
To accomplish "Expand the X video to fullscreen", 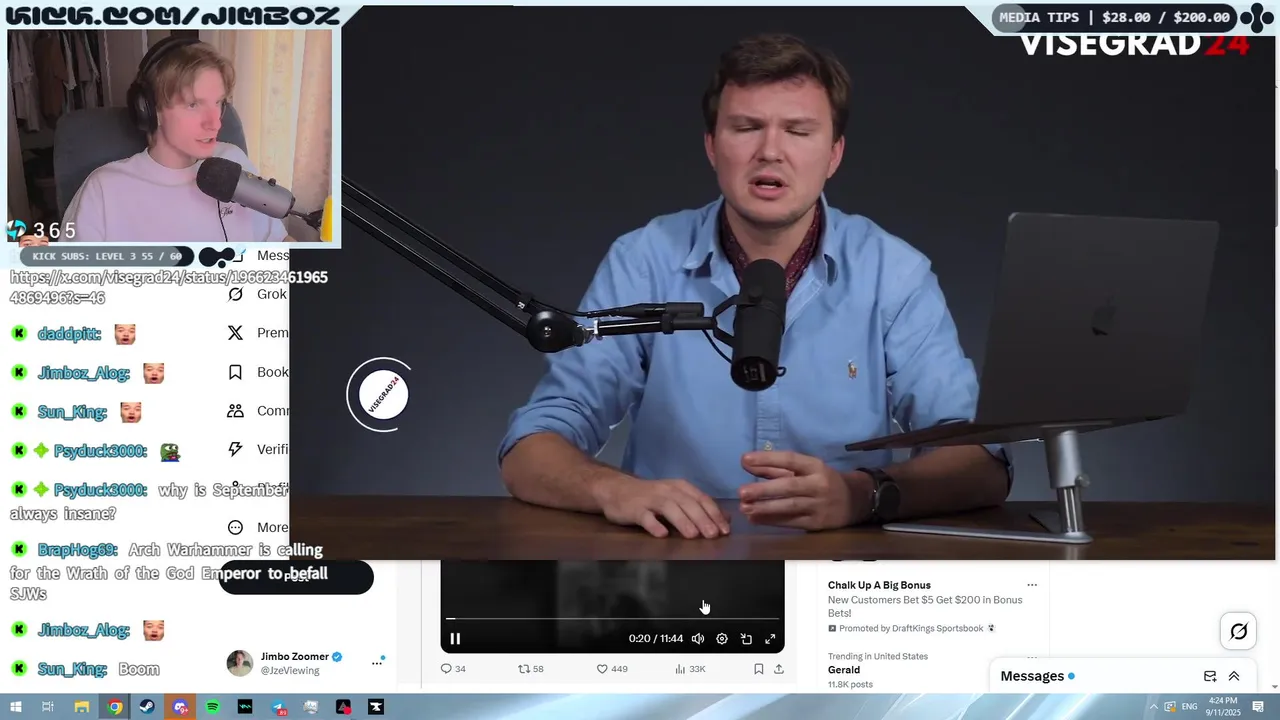I will (770, 639).
